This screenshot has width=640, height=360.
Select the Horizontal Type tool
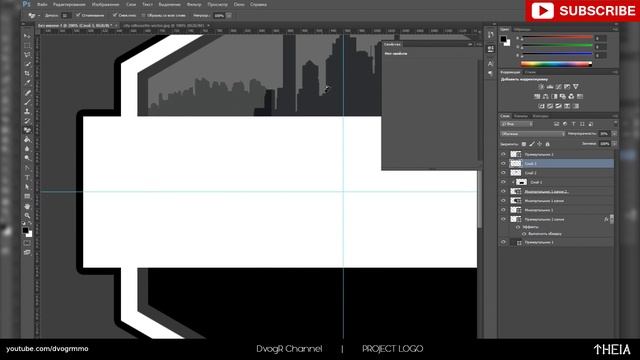point(27,178)
